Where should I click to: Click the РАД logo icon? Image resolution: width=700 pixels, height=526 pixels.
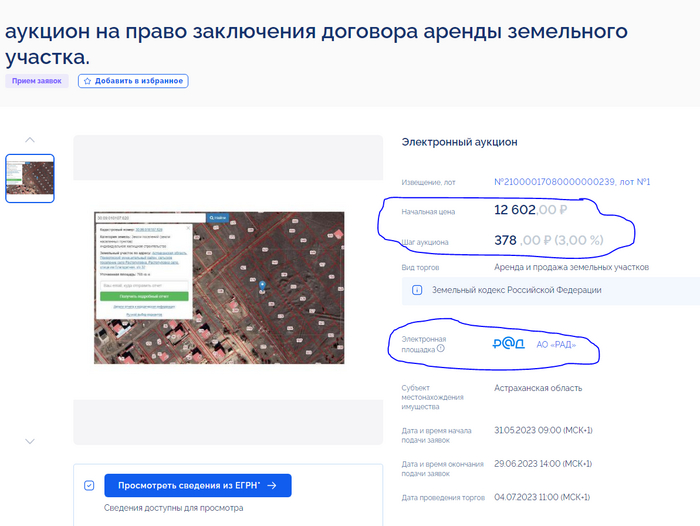[509, 344]
